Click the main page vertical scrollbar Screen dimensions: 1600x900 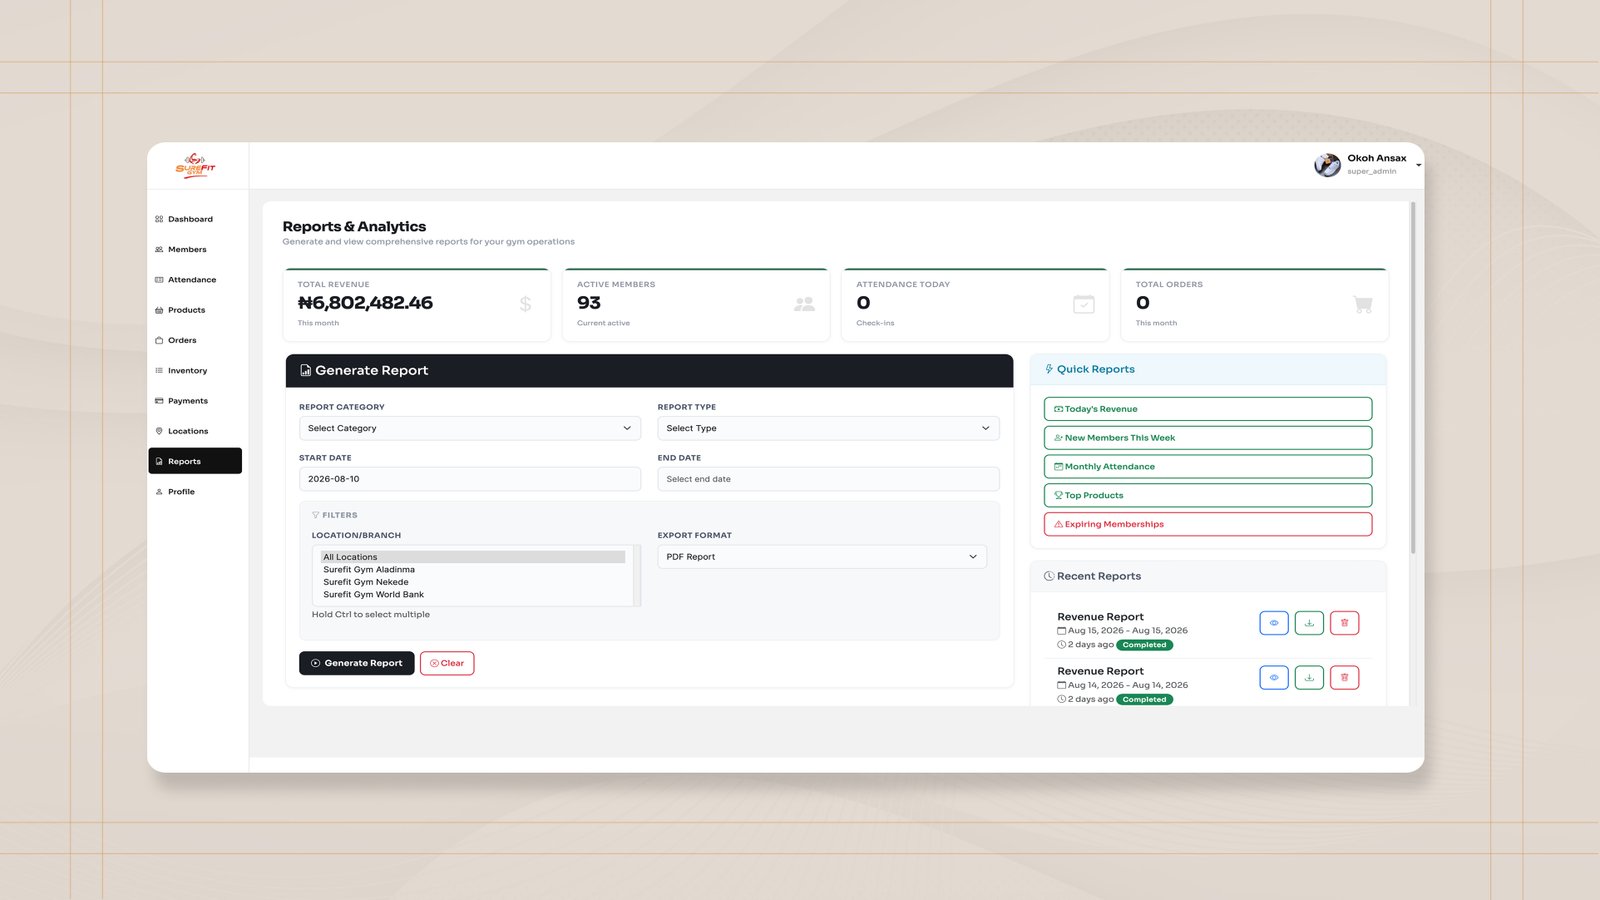tap(1413, 378)
